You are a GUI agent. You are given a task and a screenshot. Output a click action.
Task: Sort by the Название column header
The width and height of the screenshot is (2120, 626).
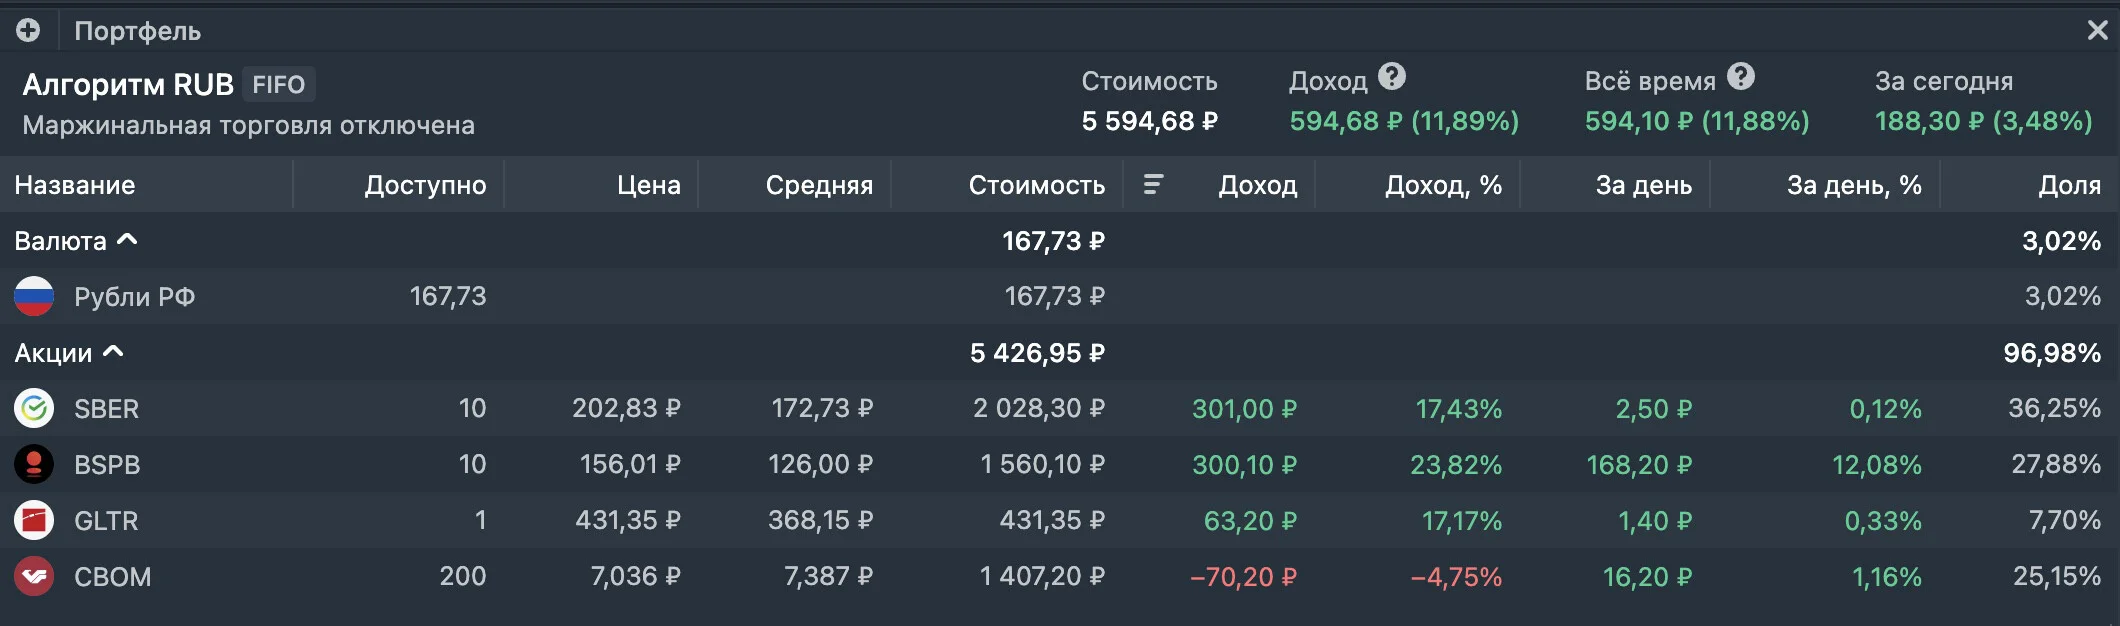click(75, 185)
